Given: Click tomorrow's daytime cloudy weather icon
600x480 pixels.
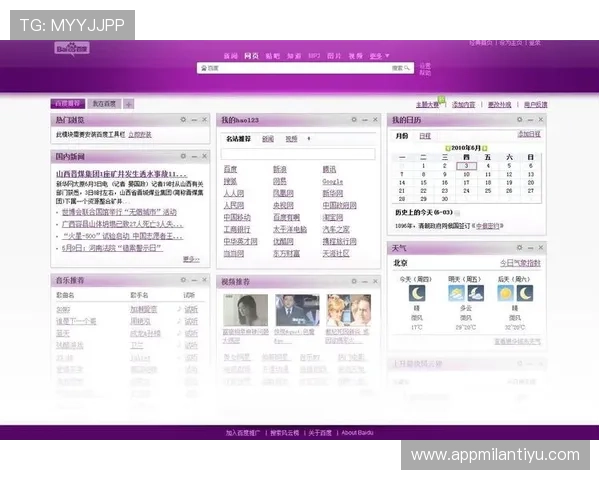Looking at the screenshot, I should click(456, 293).
